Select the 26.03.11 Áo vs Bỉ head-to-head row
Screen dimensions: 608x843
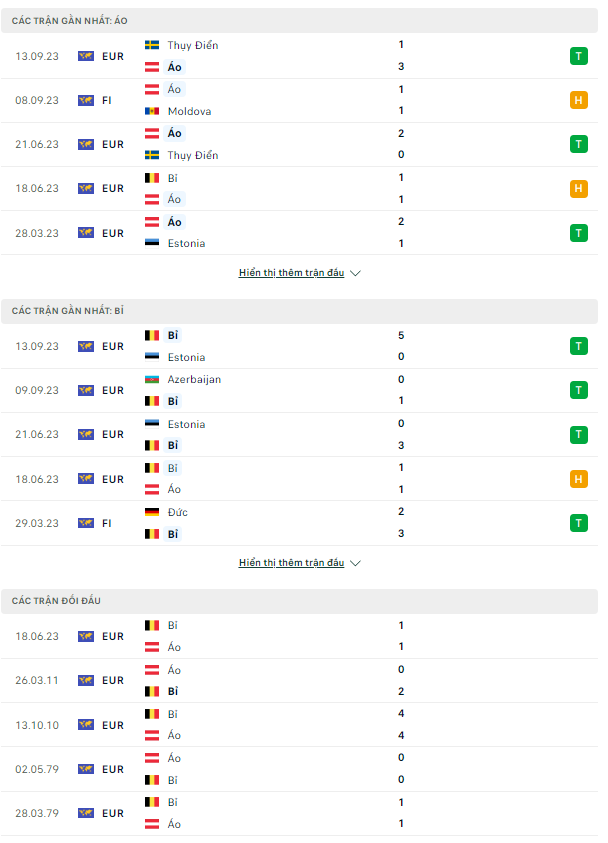(299, 681)
